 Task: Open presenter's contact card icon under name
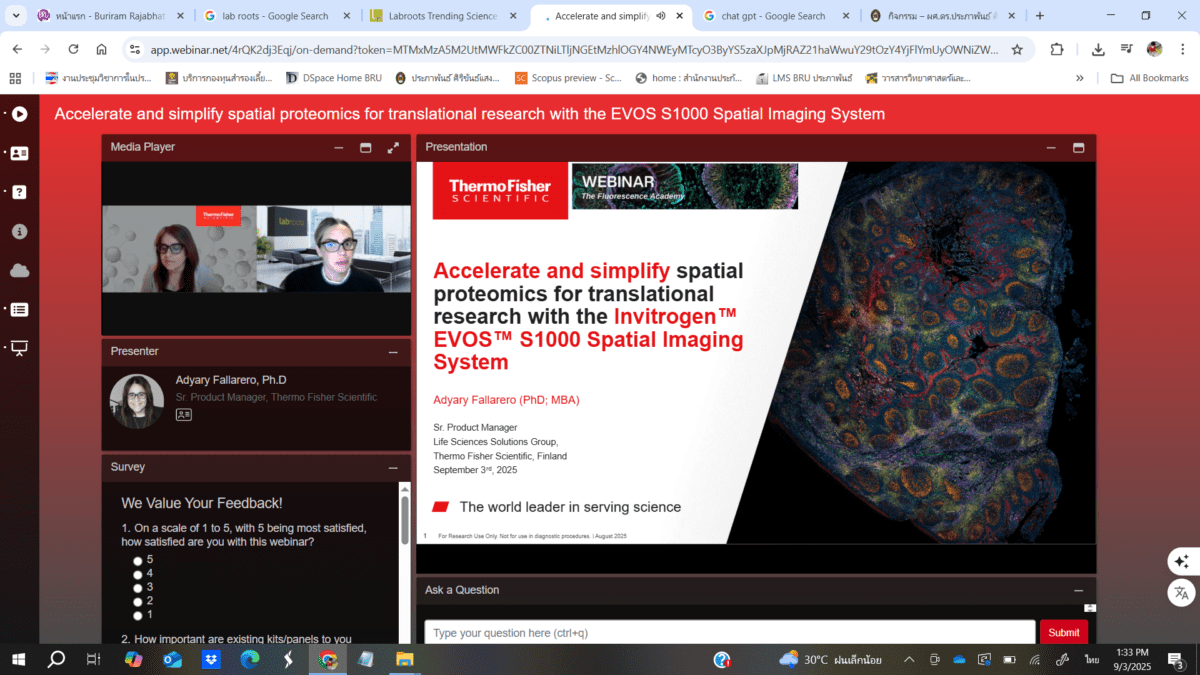pyautogui.click(x=184, y=414)
